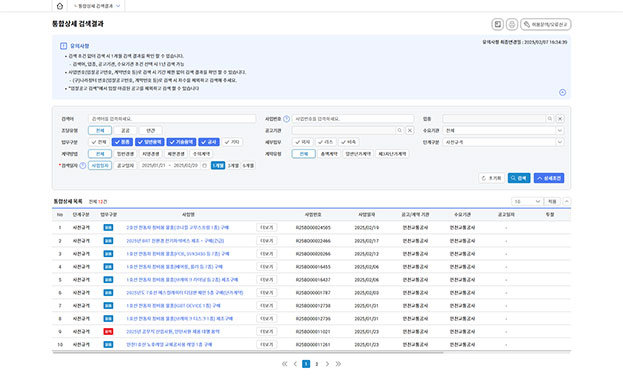Check the 비축 option in 세부업무
The width and height of the screenshot is (623, 379).
[x=349, y=142]
